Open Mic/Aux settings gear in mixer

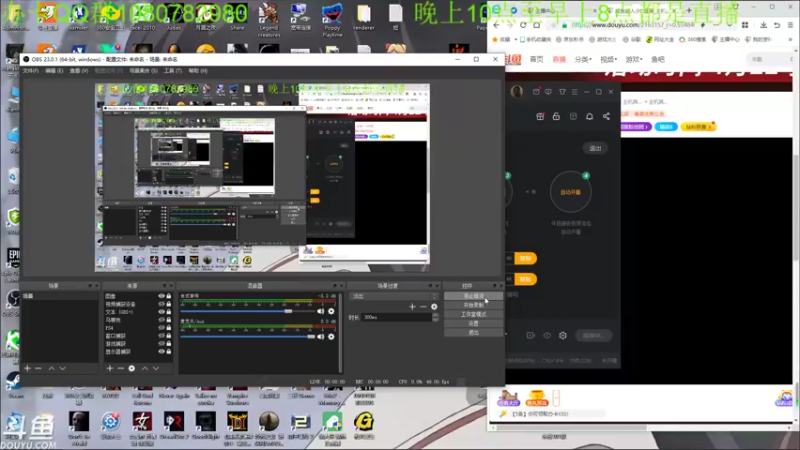click(331, 337)
